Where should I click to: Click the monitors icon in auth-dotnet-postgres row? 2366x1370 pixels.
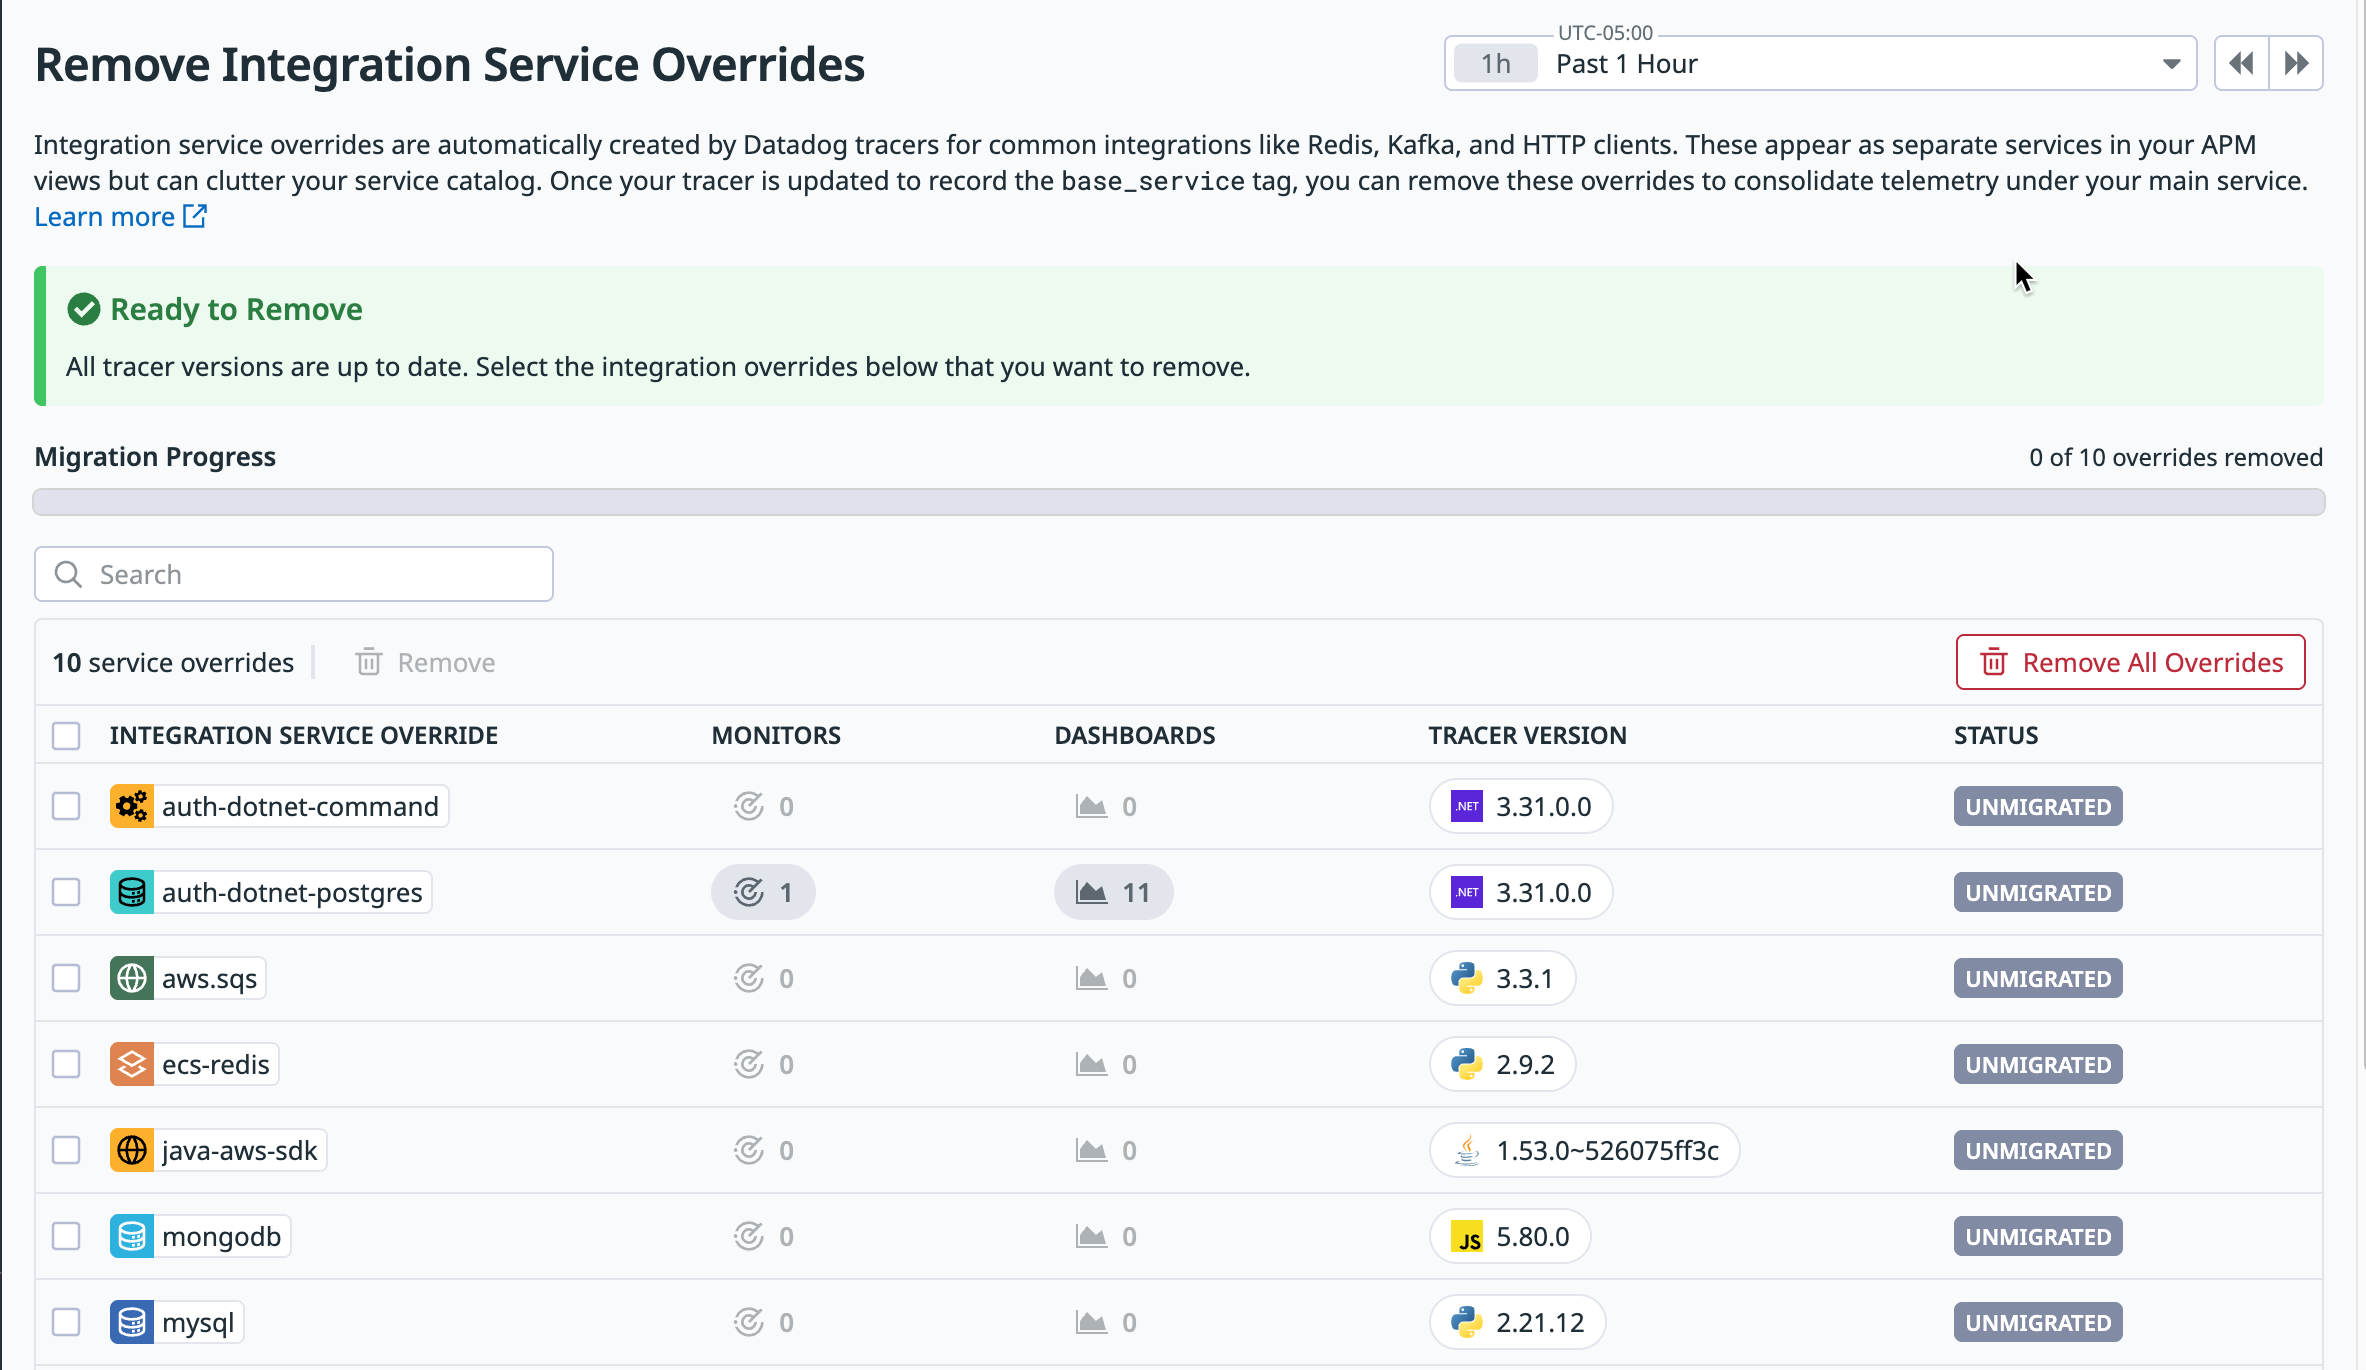click(x=749, y=892)
